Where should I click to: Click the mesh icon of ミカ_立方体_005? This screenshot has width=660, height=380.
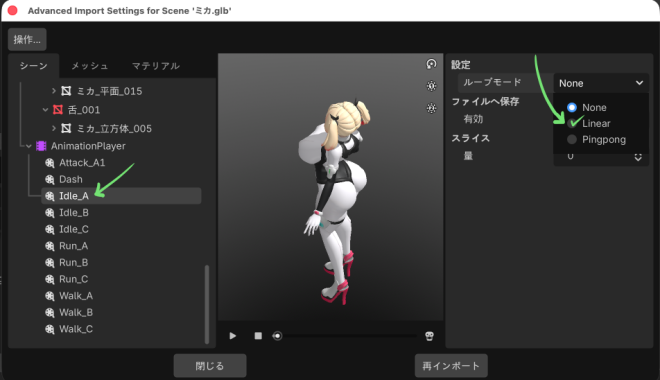pyautogui.click(x=66, y=128)
